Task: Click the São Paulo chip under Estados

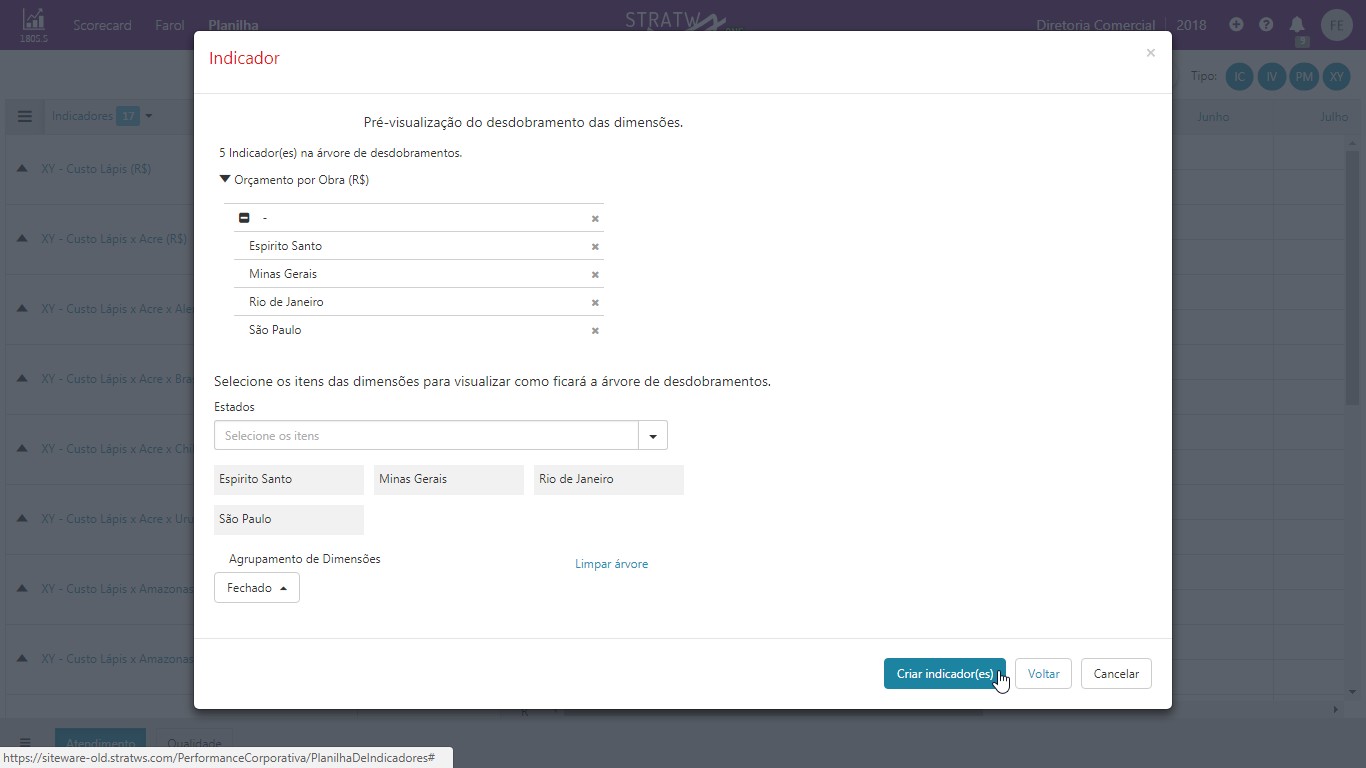Action: [289, 520]
